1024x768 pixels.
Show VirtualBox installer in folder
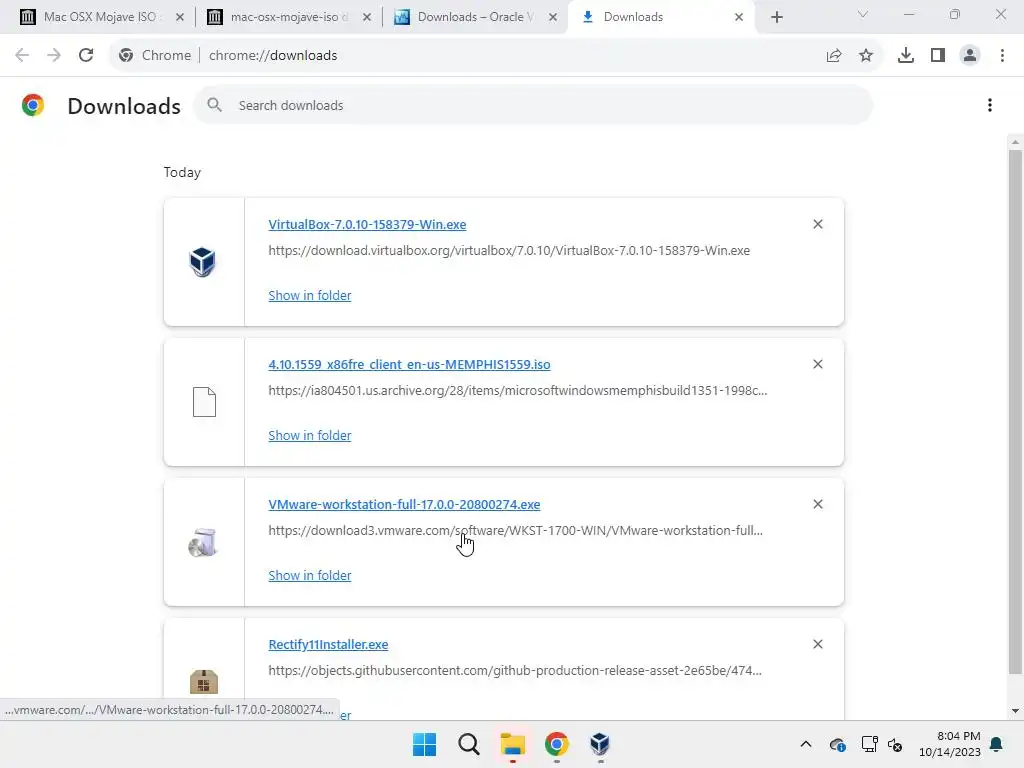click(x=310, y=295)
